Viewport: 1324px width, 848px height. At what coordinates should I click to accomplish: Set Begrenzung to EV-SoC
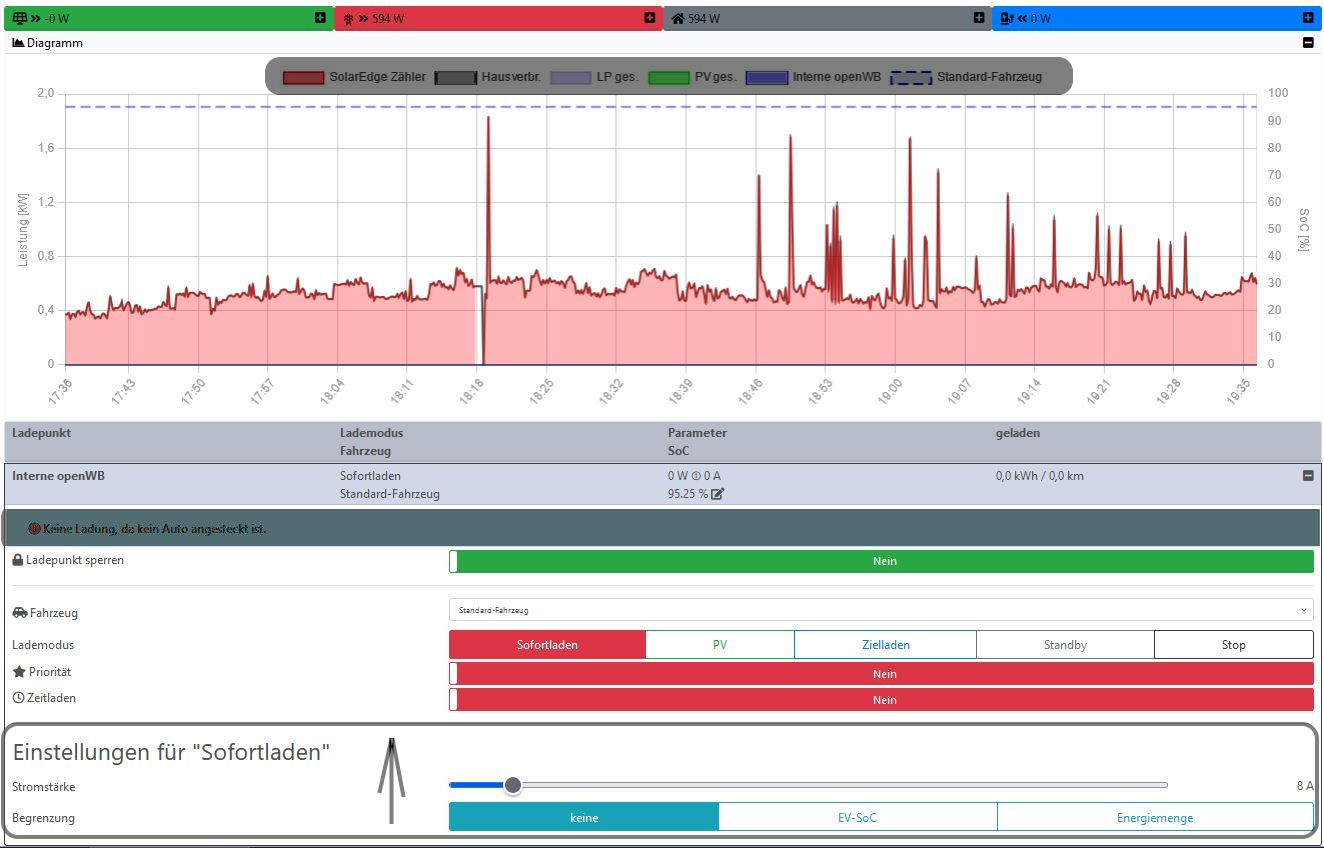[x=857, y=818]
